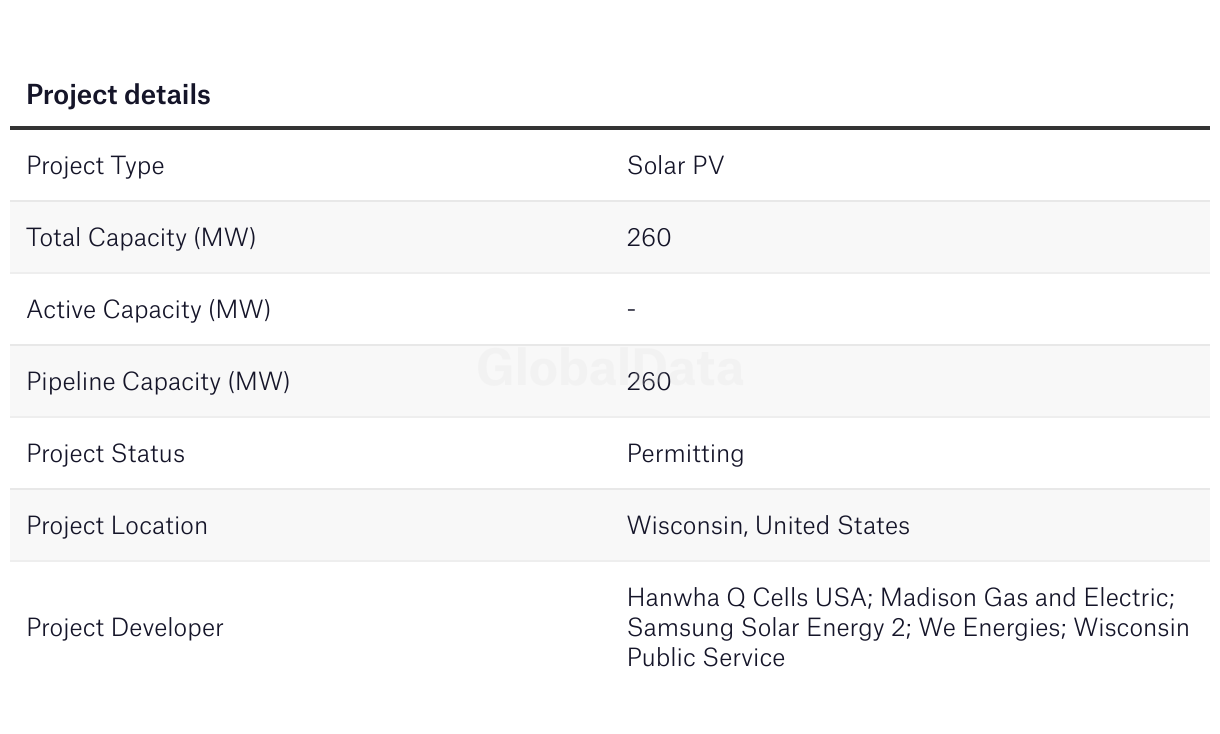Click Hanwha Q Cells USA developer name
The height and width of the screenshot is (734, 1220).
[x=746, y=598]
